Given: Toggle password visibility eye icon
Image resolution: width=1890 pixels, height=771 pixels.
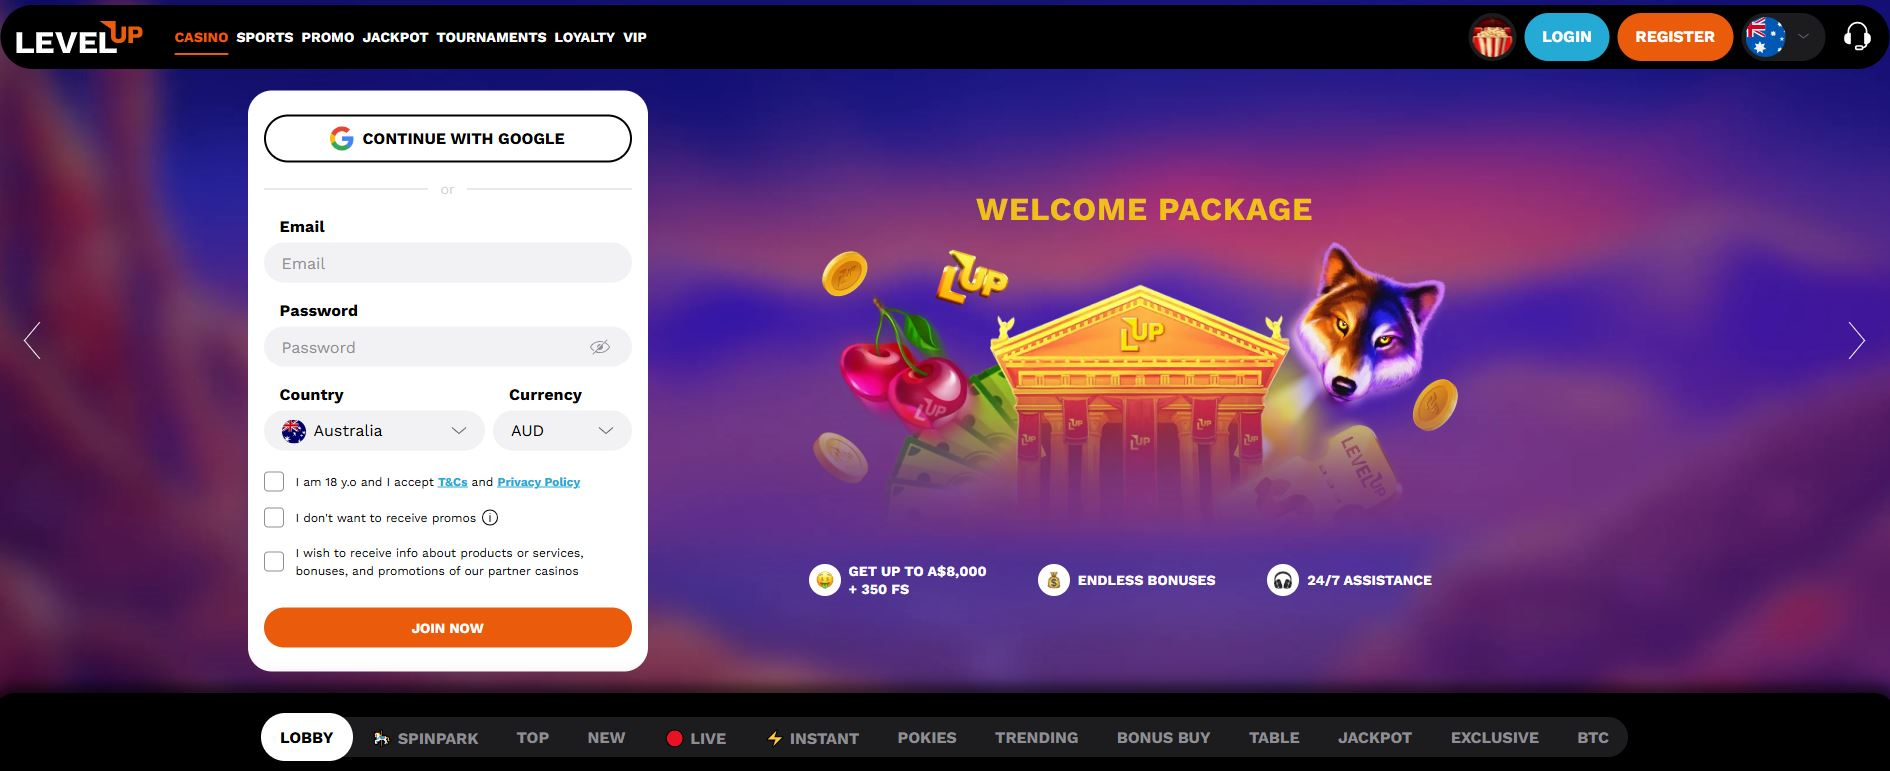Looking at the screenshot, I should point(600,347).
